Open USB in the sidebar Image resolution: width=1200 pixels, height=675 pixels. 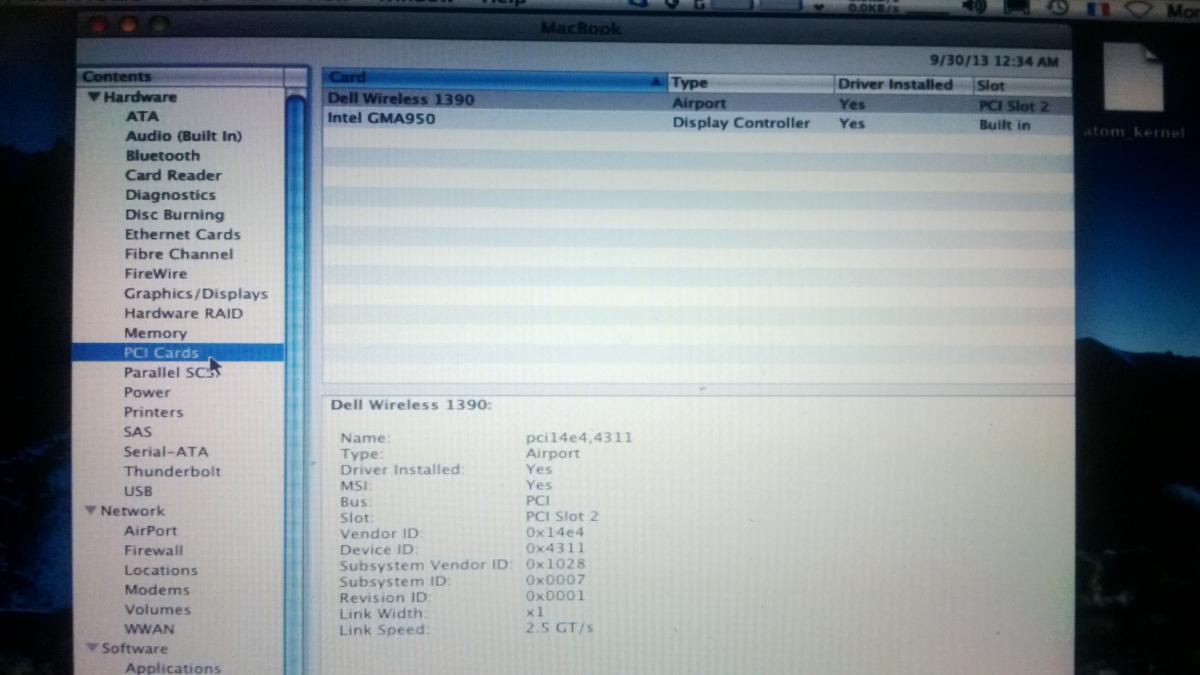138,491
